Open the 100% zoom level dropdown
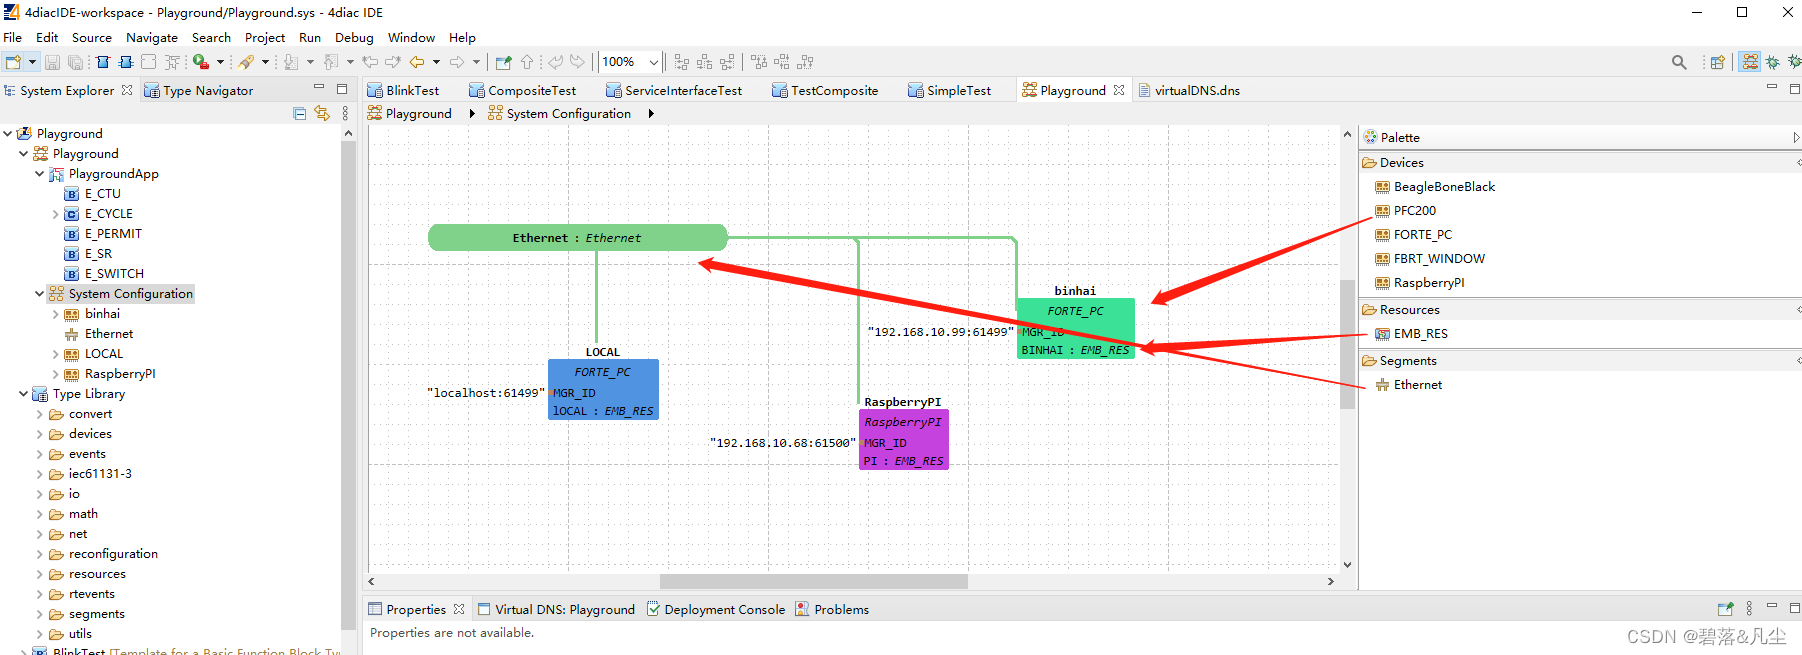The image size is (1802, 655). (x=654, y=62)
